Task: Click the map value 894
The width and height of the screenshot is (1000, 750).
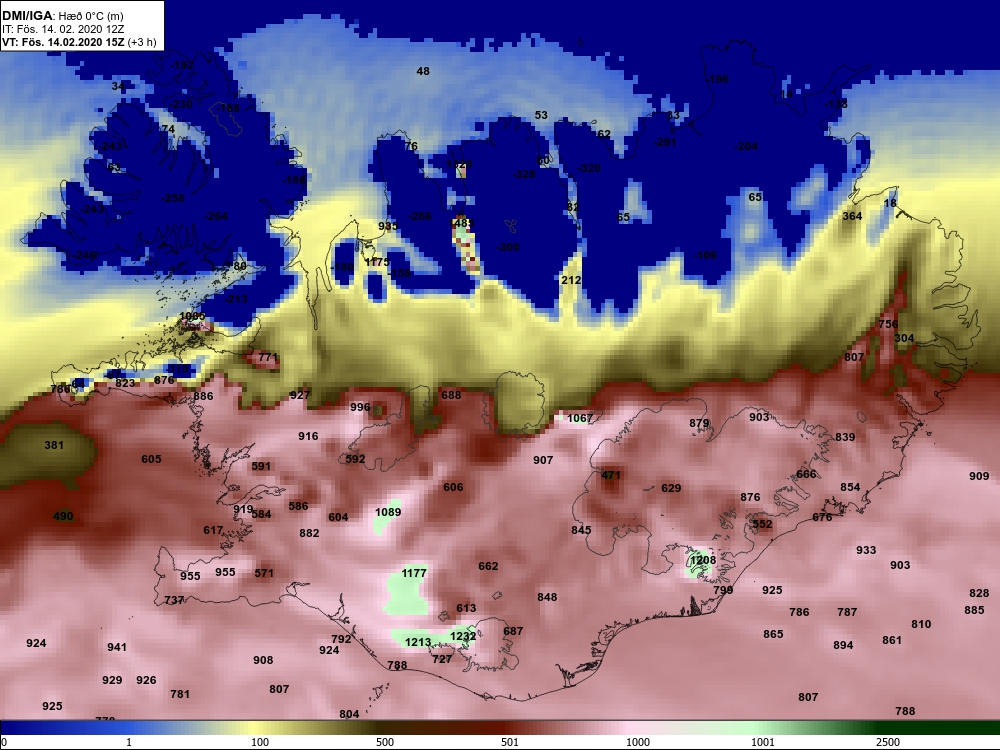Action: [843, 645]
